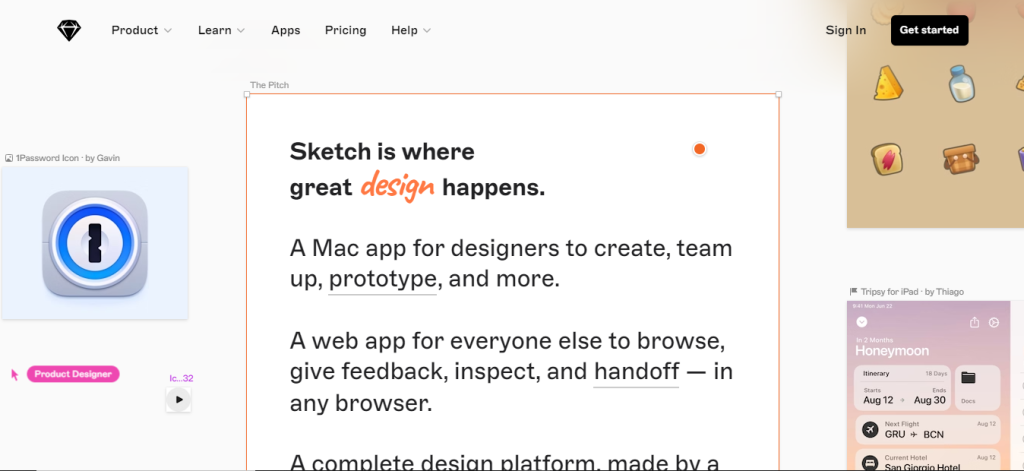
Task: Click the Sign In link
Action: pyautogui.click(x=846, y=30)
